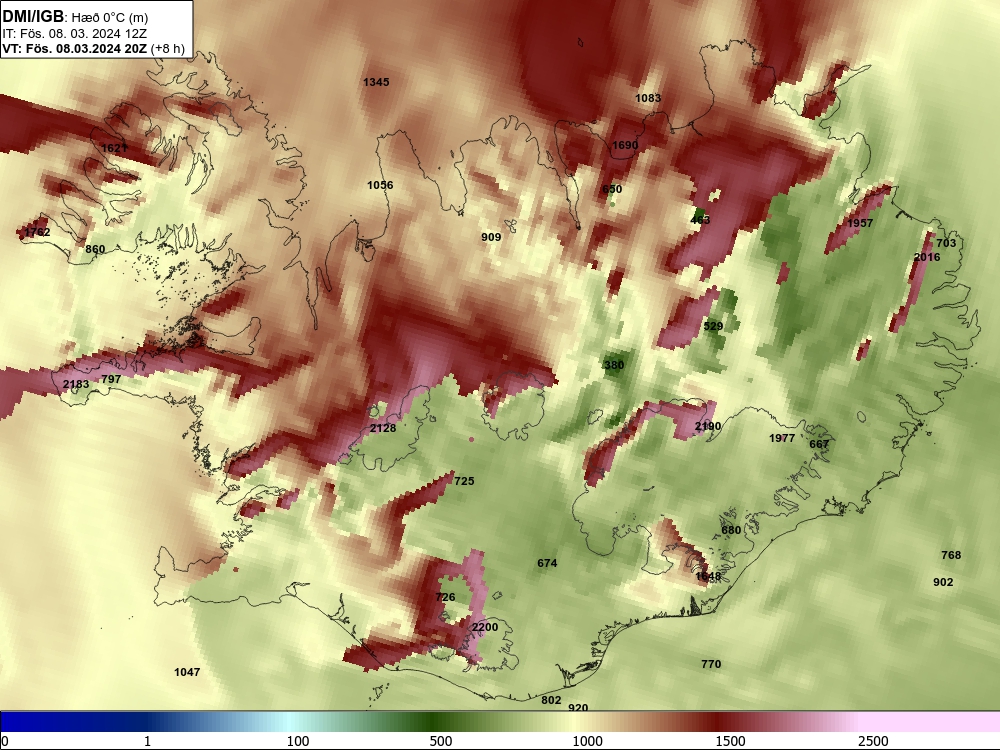Click the 2500 legend tick label
This screenshot has width=1000, height=750.
point(873,741)
